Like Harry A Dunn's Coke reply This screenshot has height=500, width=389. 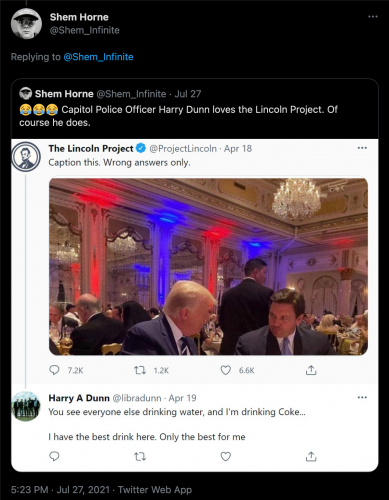pos(226,456)
